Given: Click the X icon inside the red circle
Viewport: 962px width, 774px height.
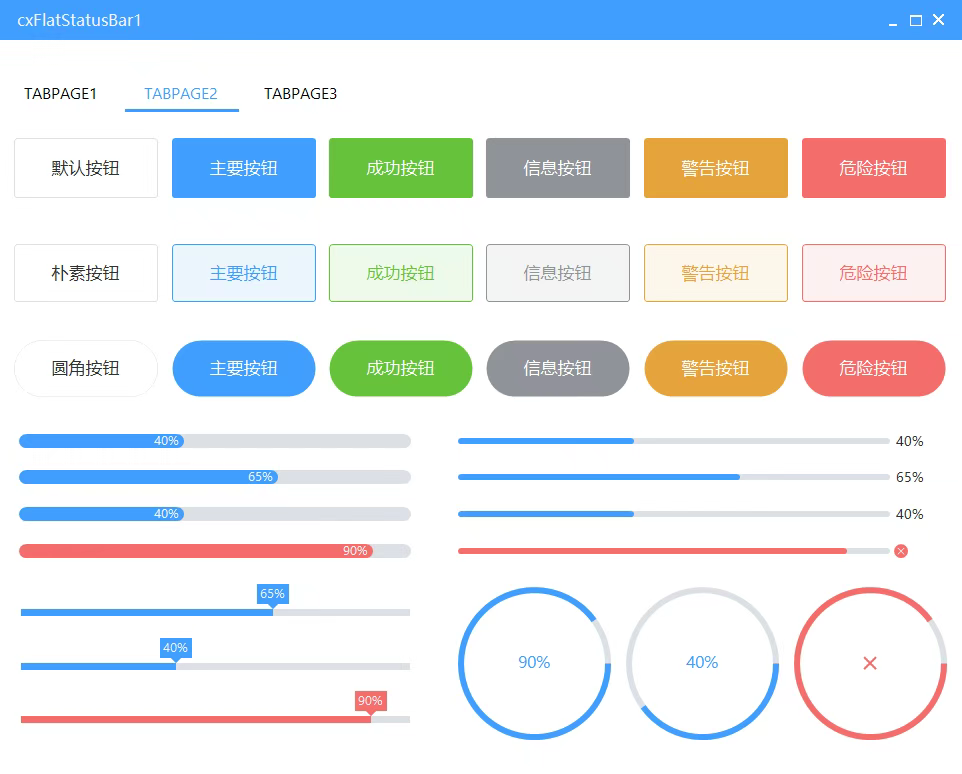Looking at the screenshot, I should tap(870, 663).
